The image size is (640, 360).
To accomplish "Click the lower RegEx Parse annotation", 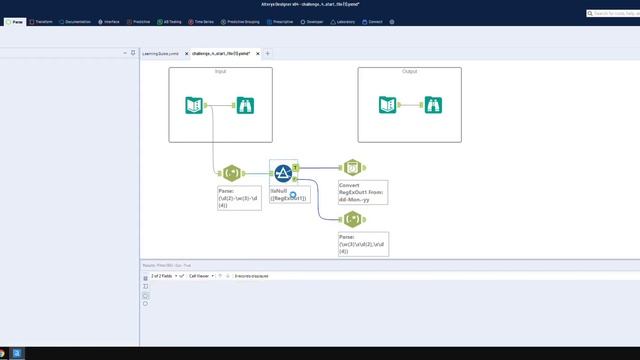I will tap(364, 244).
